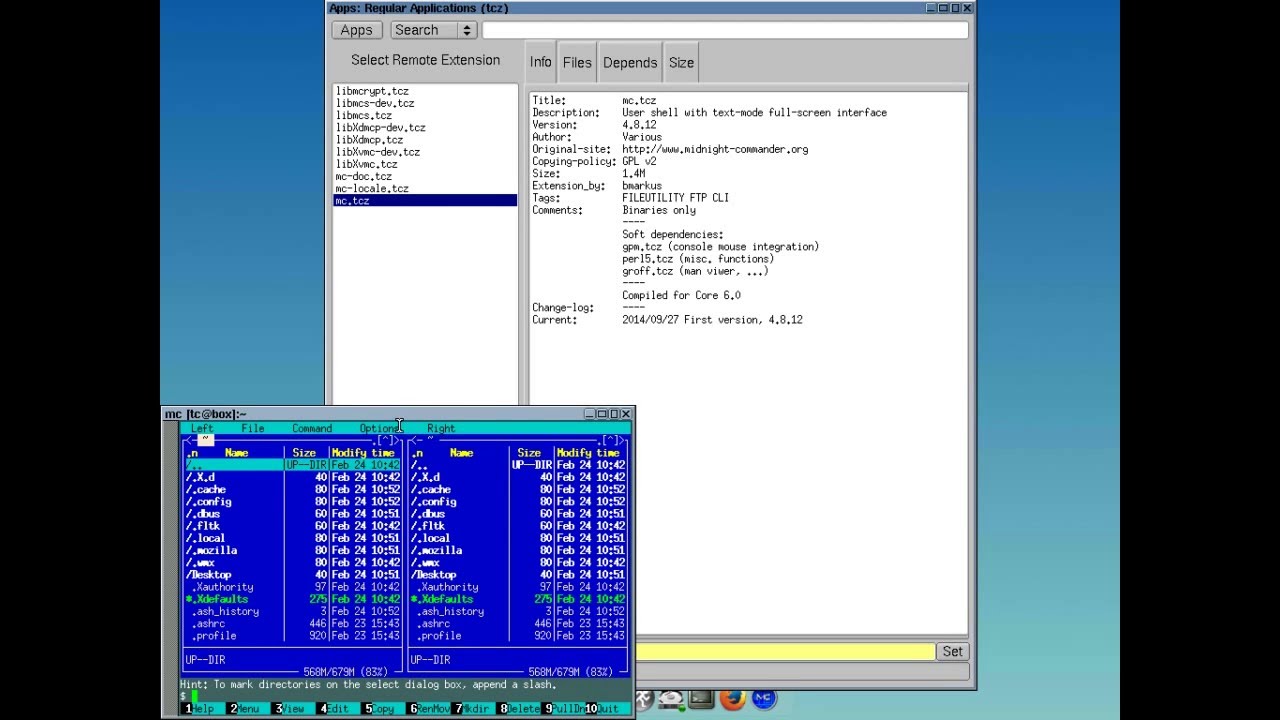Viewport: 1280px width, 720px height.
Task: Select .Xdefaults in the left mc panel
Action: click(x=292, y=599)
